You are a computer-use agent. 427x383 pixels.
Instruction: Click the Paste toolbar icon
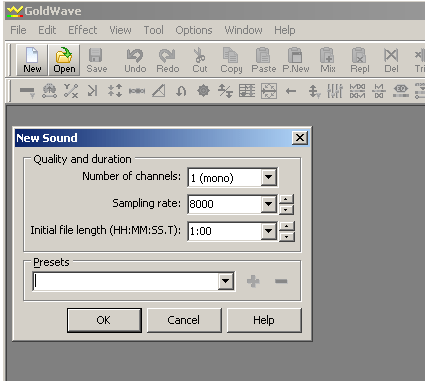click(x=263, y=60)
